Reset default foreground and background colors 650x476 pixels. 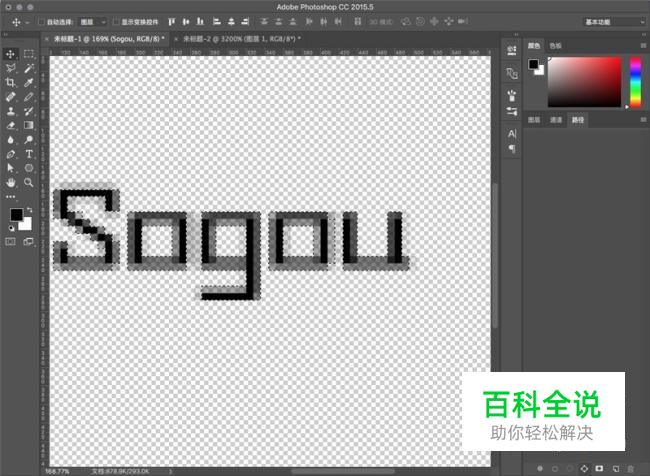point(11,228)
